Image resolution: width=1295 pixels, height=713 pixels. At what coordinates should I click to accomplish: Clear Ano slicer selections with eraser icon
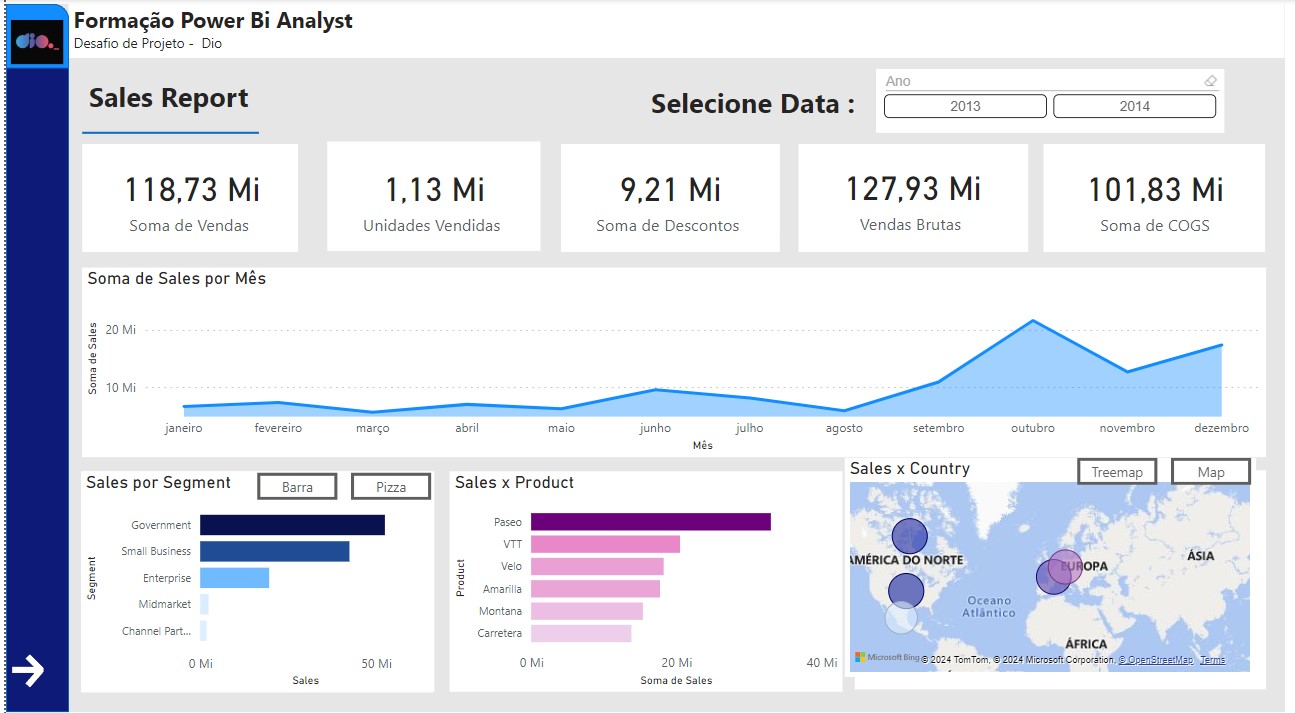tap(1210, 81)
